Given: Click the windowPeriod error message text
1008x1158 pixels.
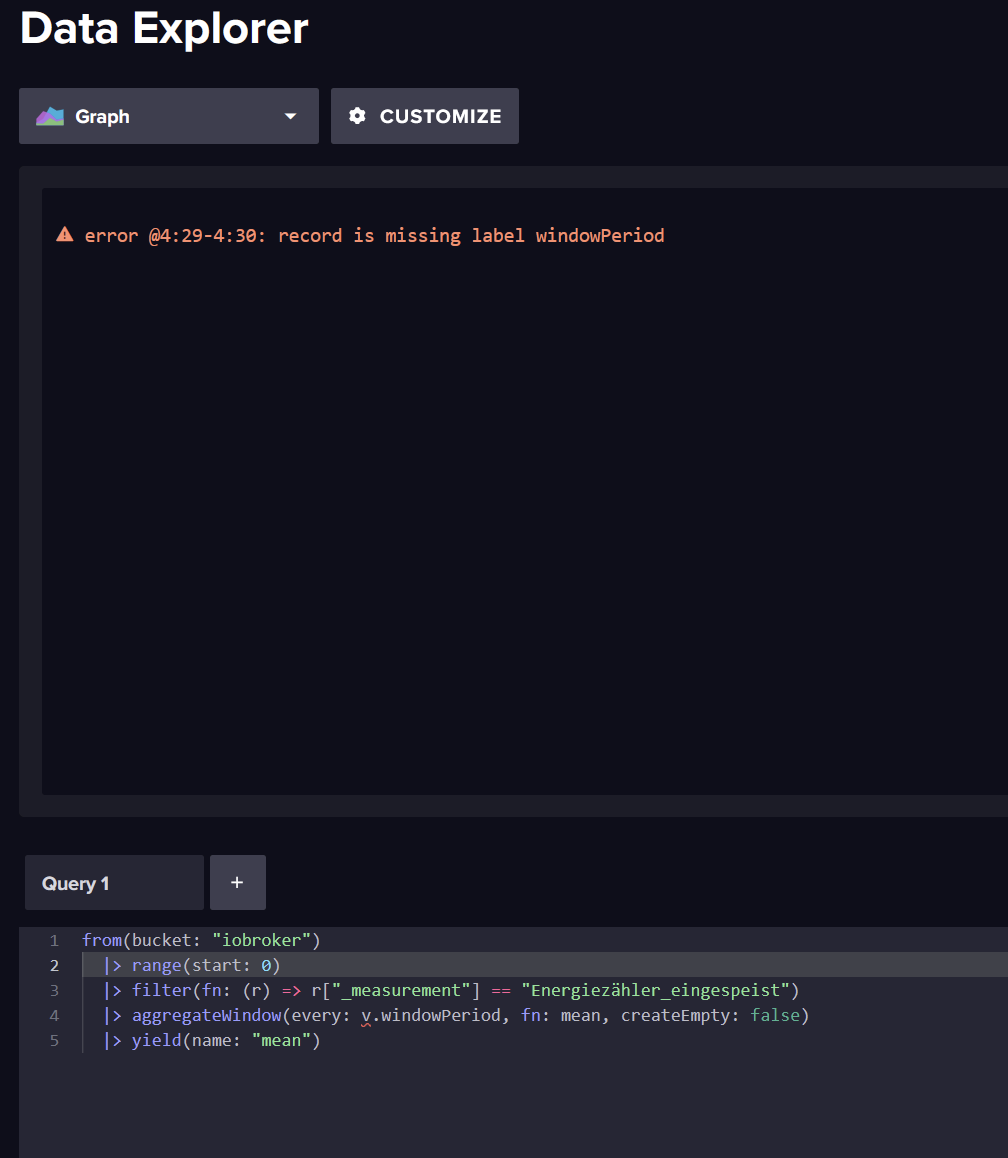Looking at the screenshot, I should pyautogui.click(x=374, y=236).
